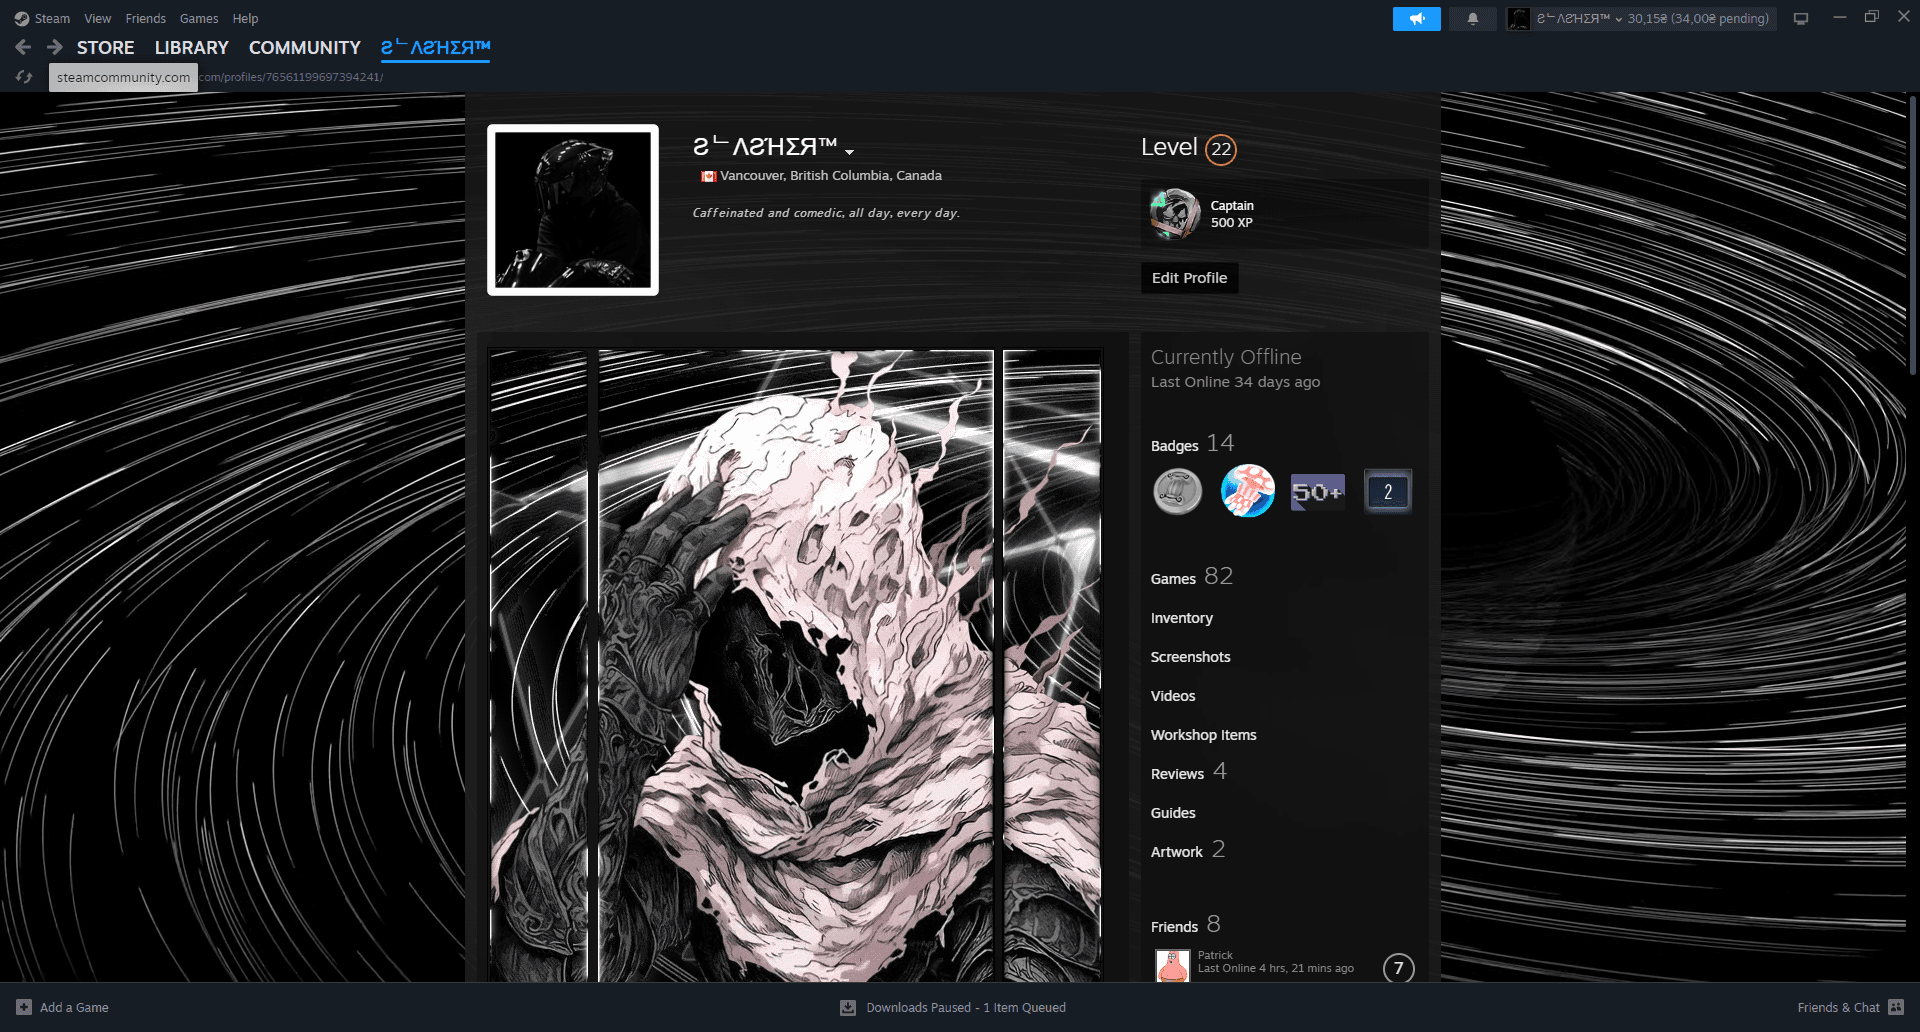Reload the page with the refresh icon
Image resolution: width=1920 pixels, height=1032 pixels.
click(24, 77)
